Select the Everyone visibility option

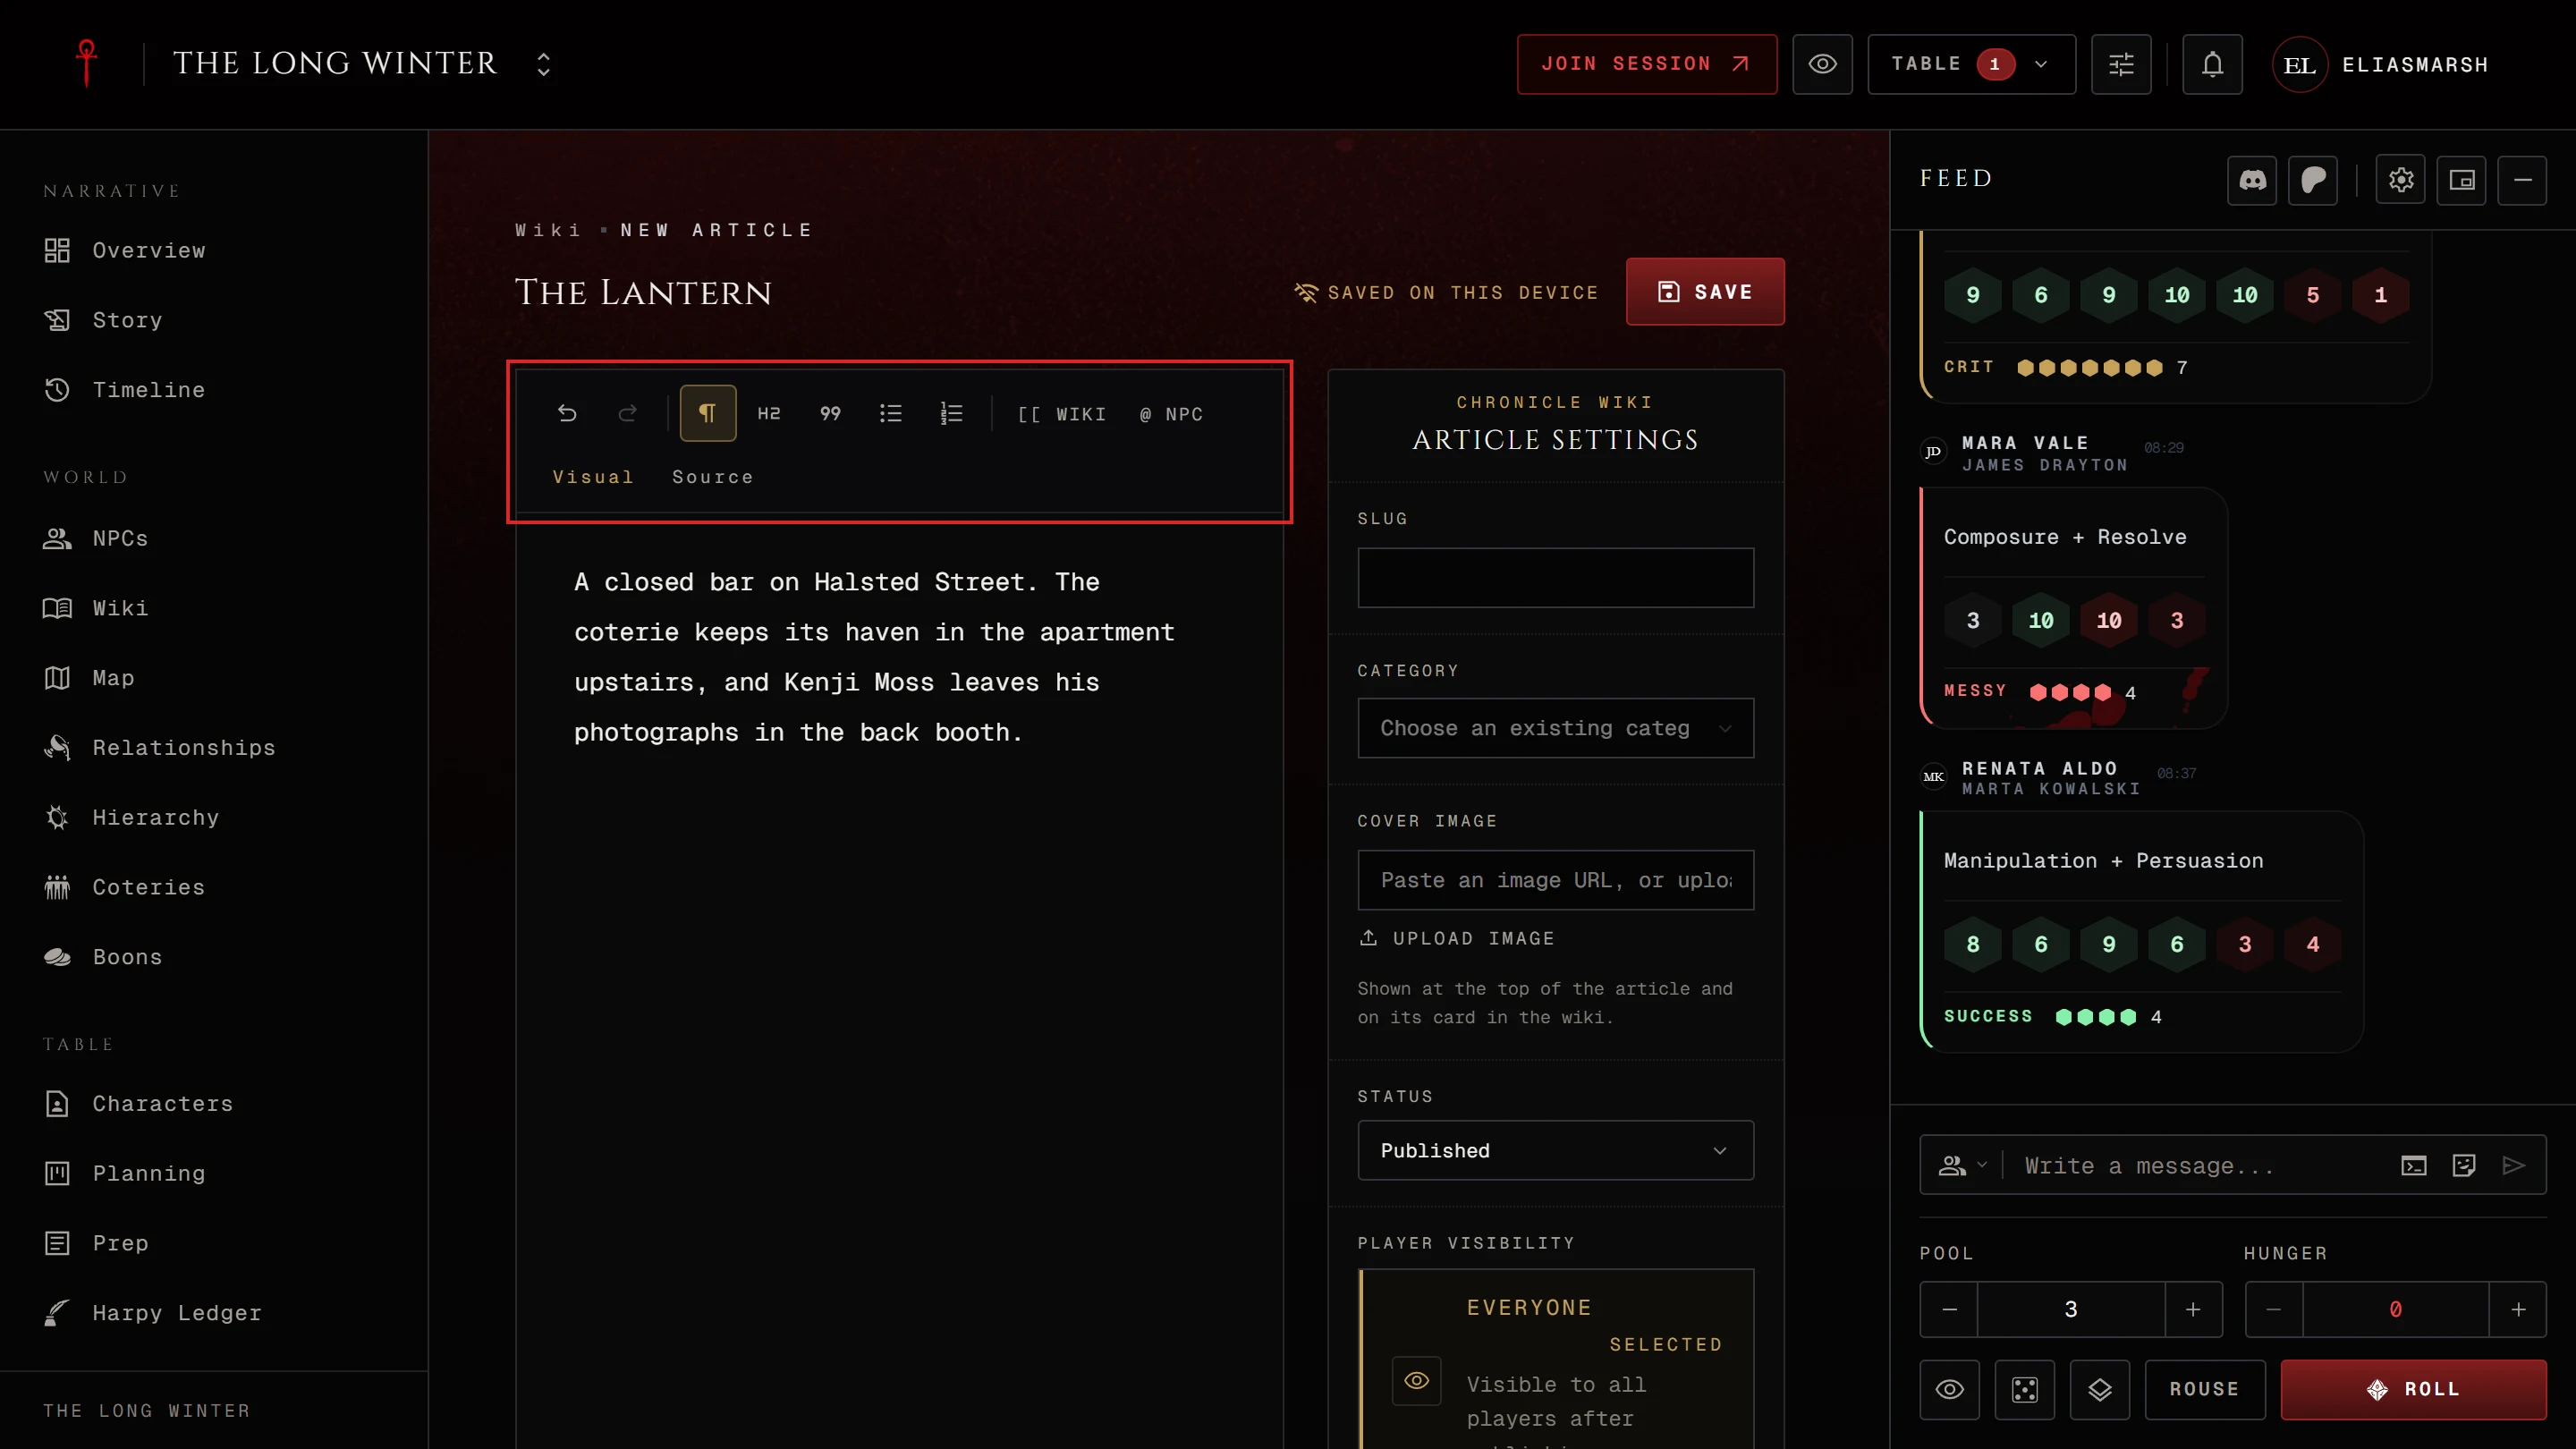pyautogui.click(x=1557, y=1360)
